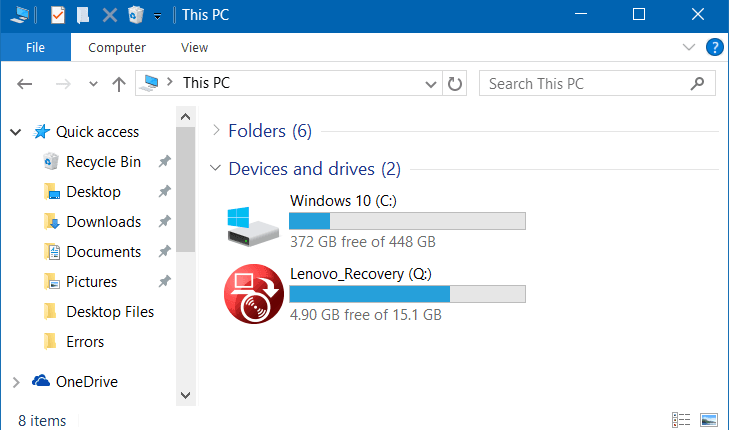Screen dimensions: 729x430
Task: Click the Recycle Bin icon in the title bar
Action: coord(136,15)
